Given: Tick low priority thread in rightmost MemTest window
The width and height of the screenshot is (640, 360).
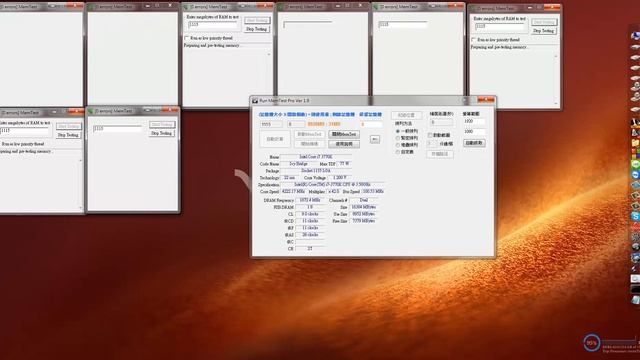Looking at the screenshot, I should pos(473,40).
